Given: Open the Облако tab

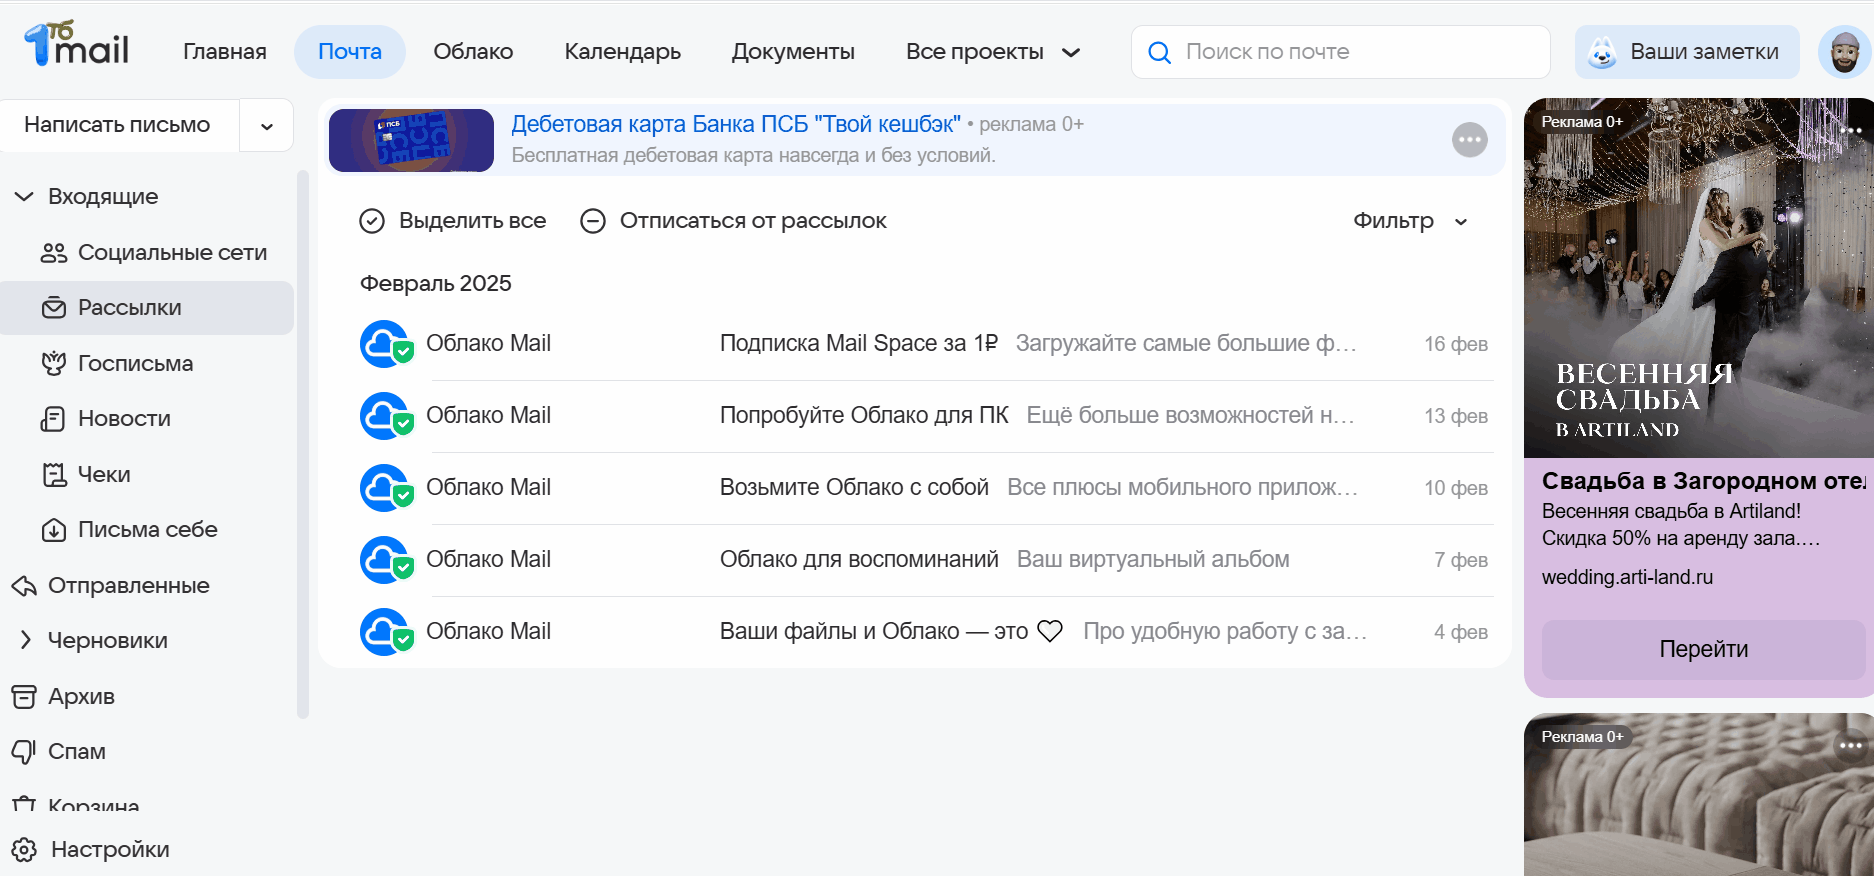Looking at the screenshot, I should coord(473,52).
